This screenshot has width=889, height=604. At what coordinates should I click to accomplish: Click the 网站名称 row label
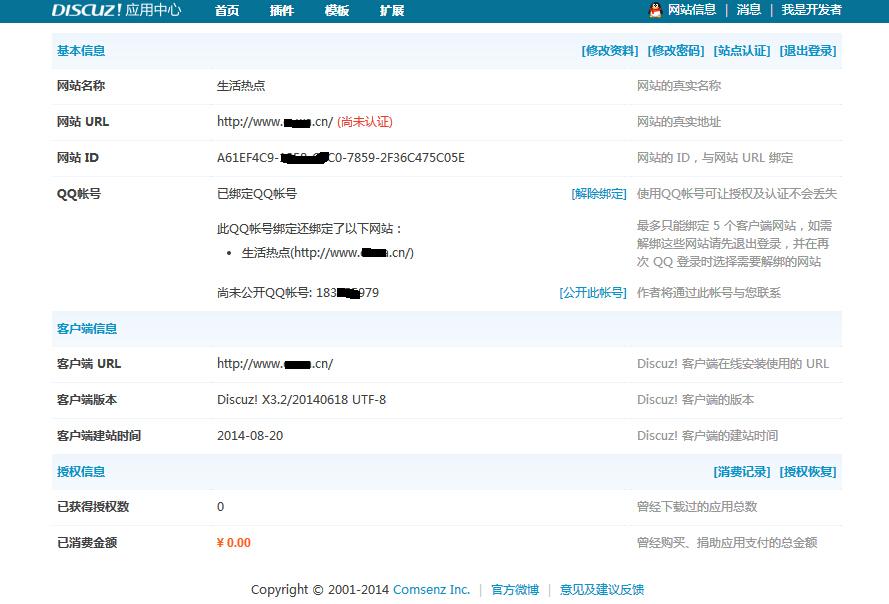pos(81,86)
